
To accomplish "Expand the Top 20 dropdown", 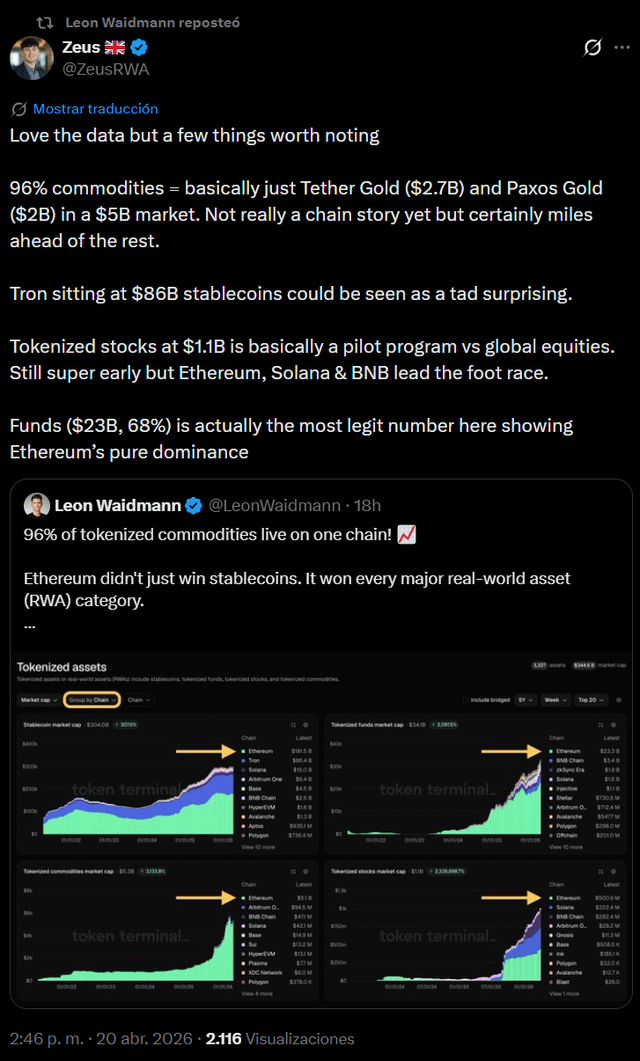I will click(x=589, y=700).
